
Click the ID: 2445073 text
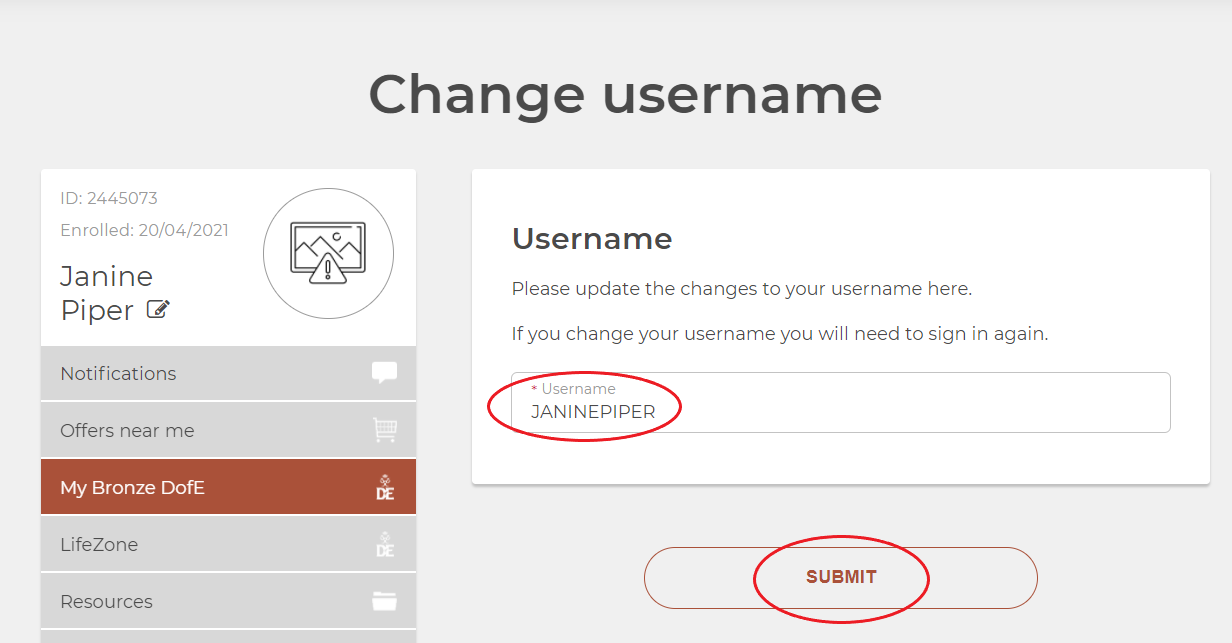click(x=109, y=198)
